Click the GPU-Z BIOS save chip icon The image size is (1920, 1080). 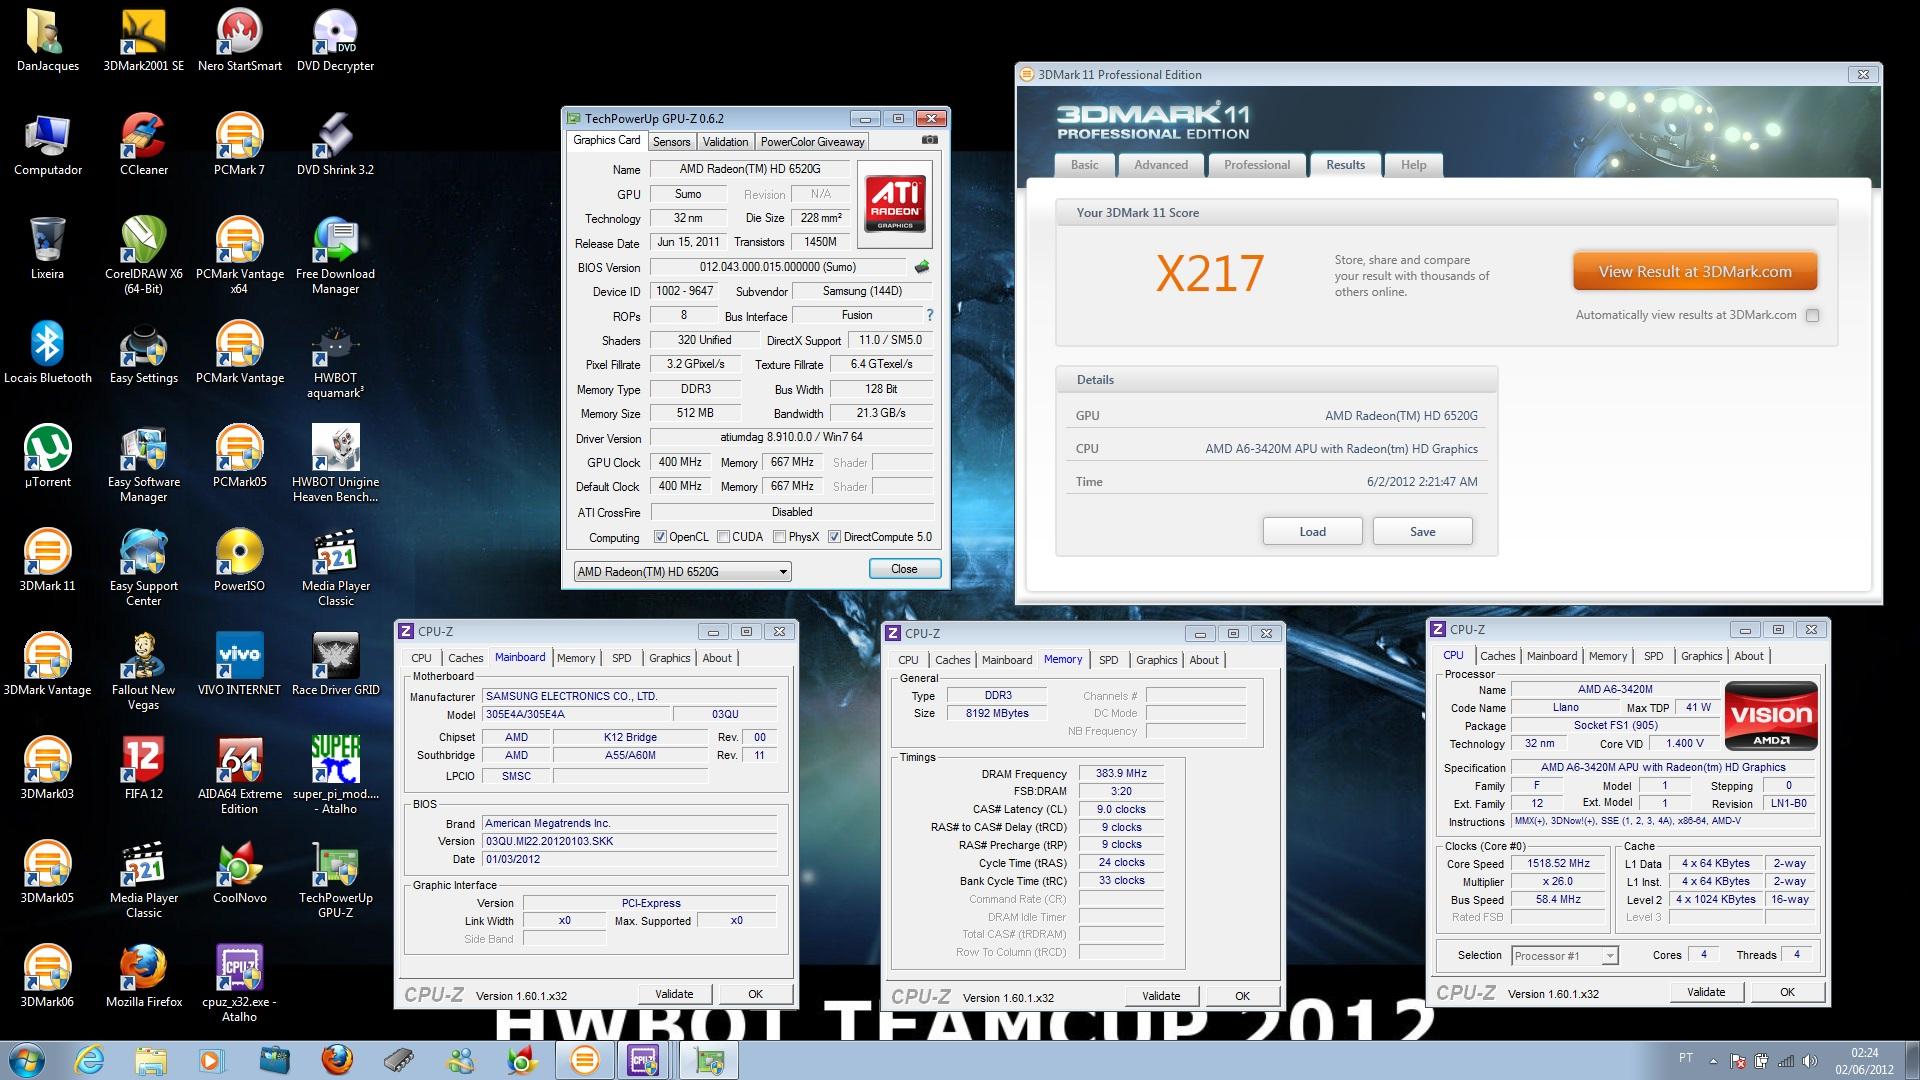tap(922, 267)
